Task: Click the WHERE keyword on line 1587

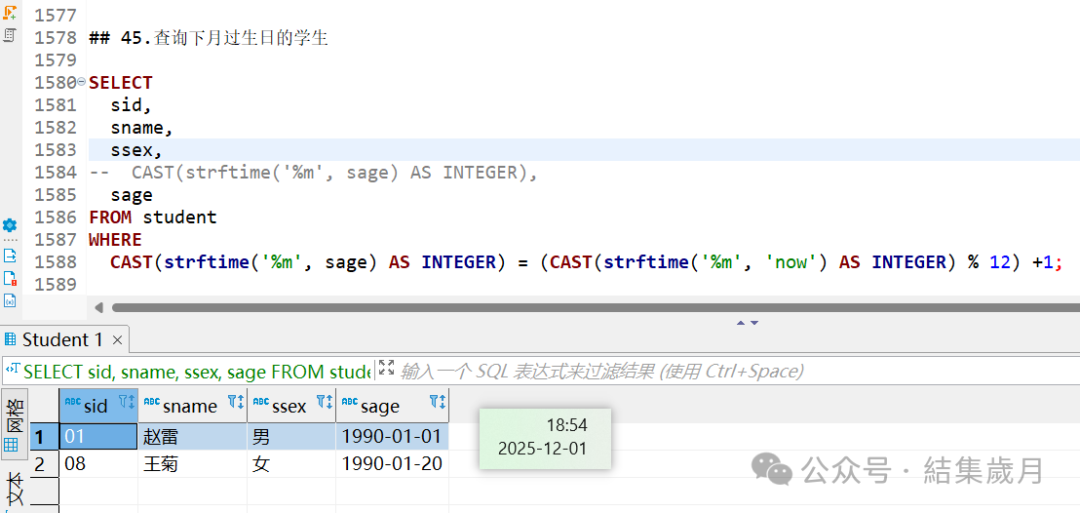Action: click(115, 240)
